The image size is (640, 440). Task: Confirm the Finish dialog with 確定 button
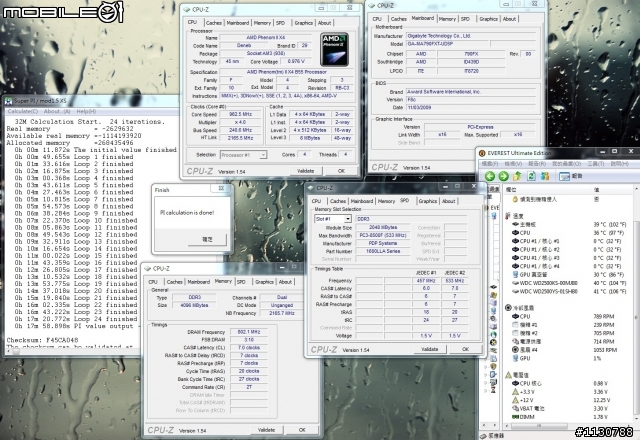(207, 239)
